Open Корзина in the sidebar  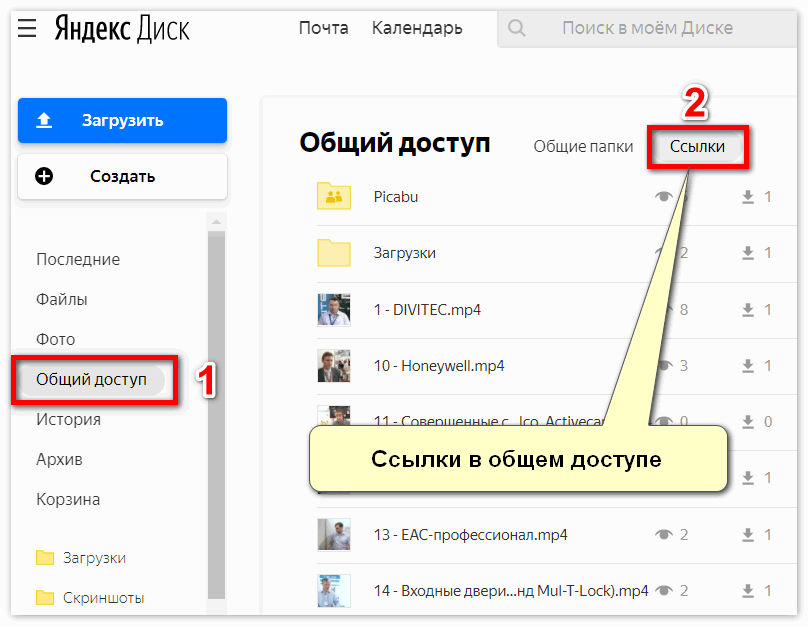pos(68,500)
